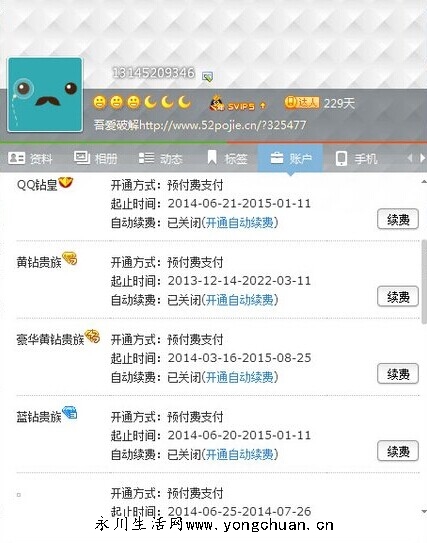This screenshot has width=427, height=543.
Task: Click the QQ钻皇 heart diamond icon
Action: [x=65, y=183]
